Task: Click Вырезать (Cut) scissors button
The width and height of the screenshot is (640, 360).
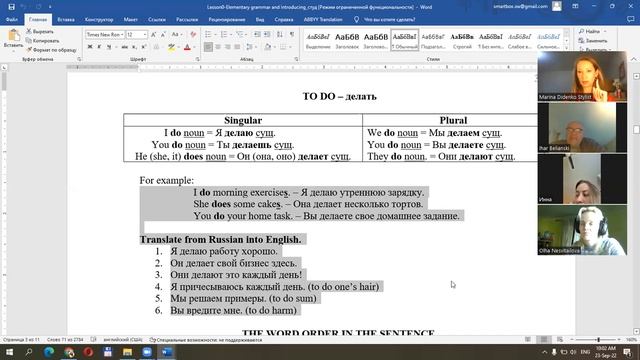Action: pyautogui.click(x=40, y=31)
